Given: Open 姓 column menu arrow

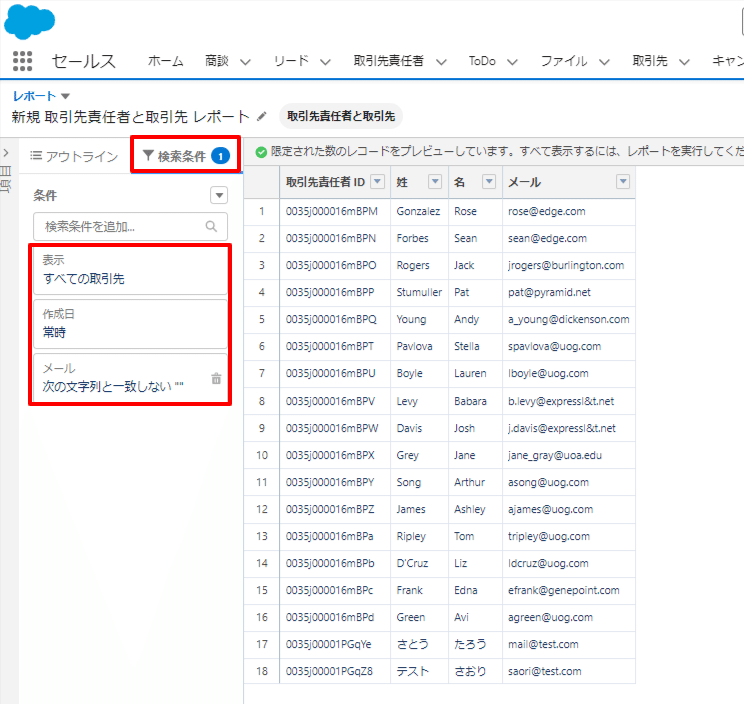Looking at the screenshot, I should pos(435,181).
